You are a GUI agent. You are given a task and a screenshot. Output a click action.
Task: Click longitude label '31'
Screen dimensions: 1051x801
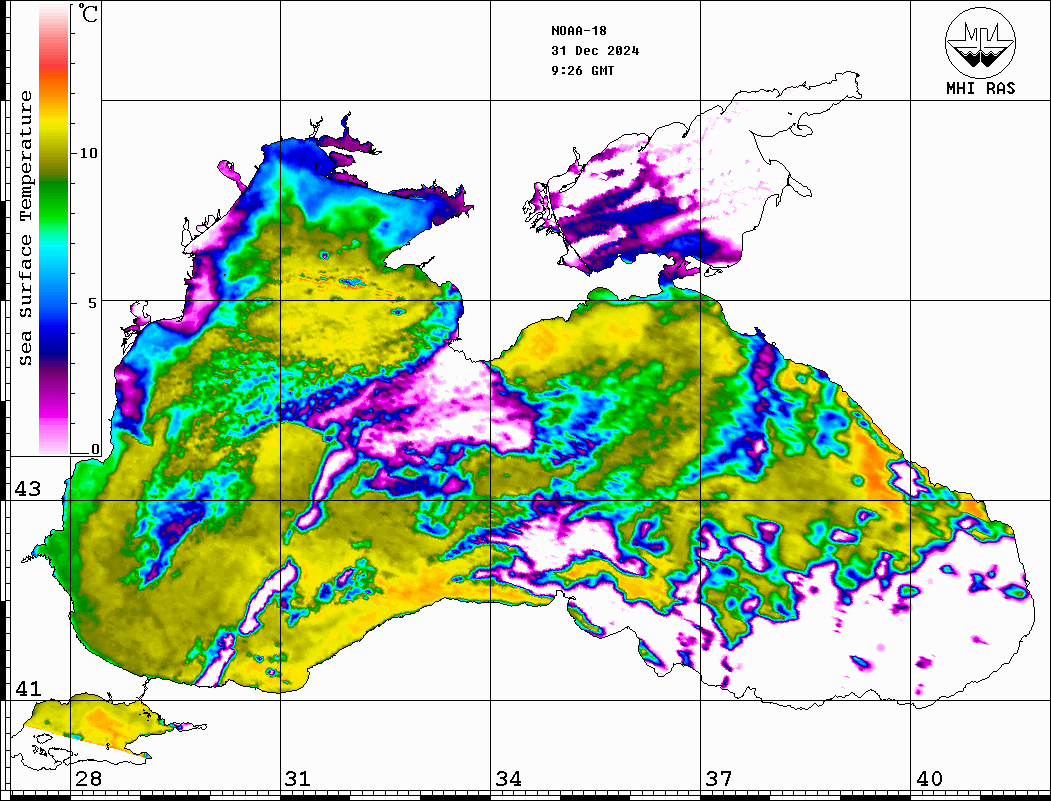(x=298, y=779)
